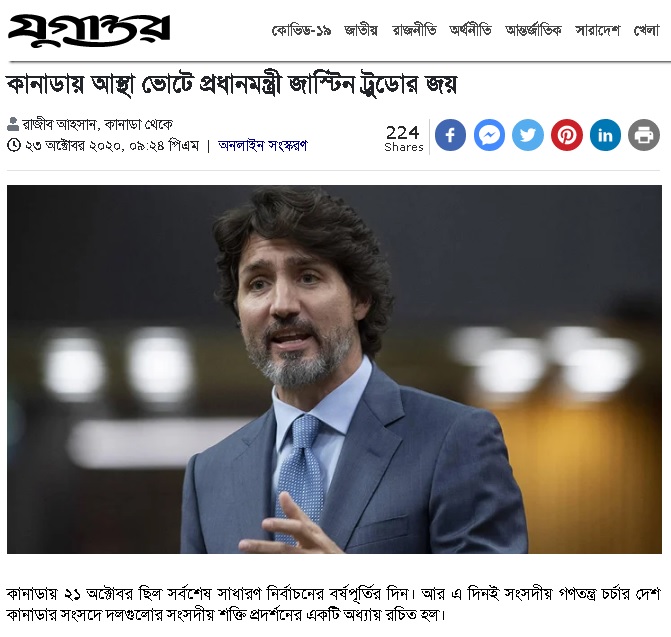Go to the জাতীয় section
Image resolution: width=671 pixels, height=637 pixels.
(361, 30)
